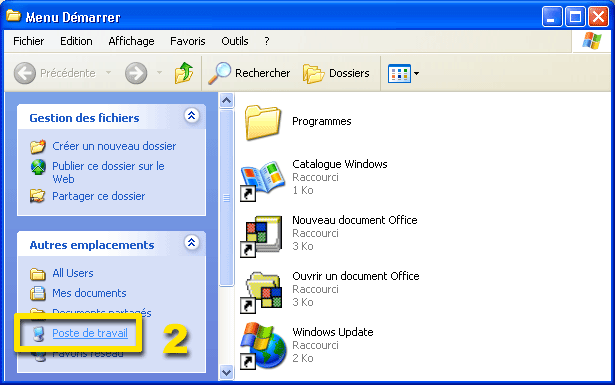Collapse the Autres emplacements panel
This screenshot has height=385, width=615.
click(x=191, y=243)
